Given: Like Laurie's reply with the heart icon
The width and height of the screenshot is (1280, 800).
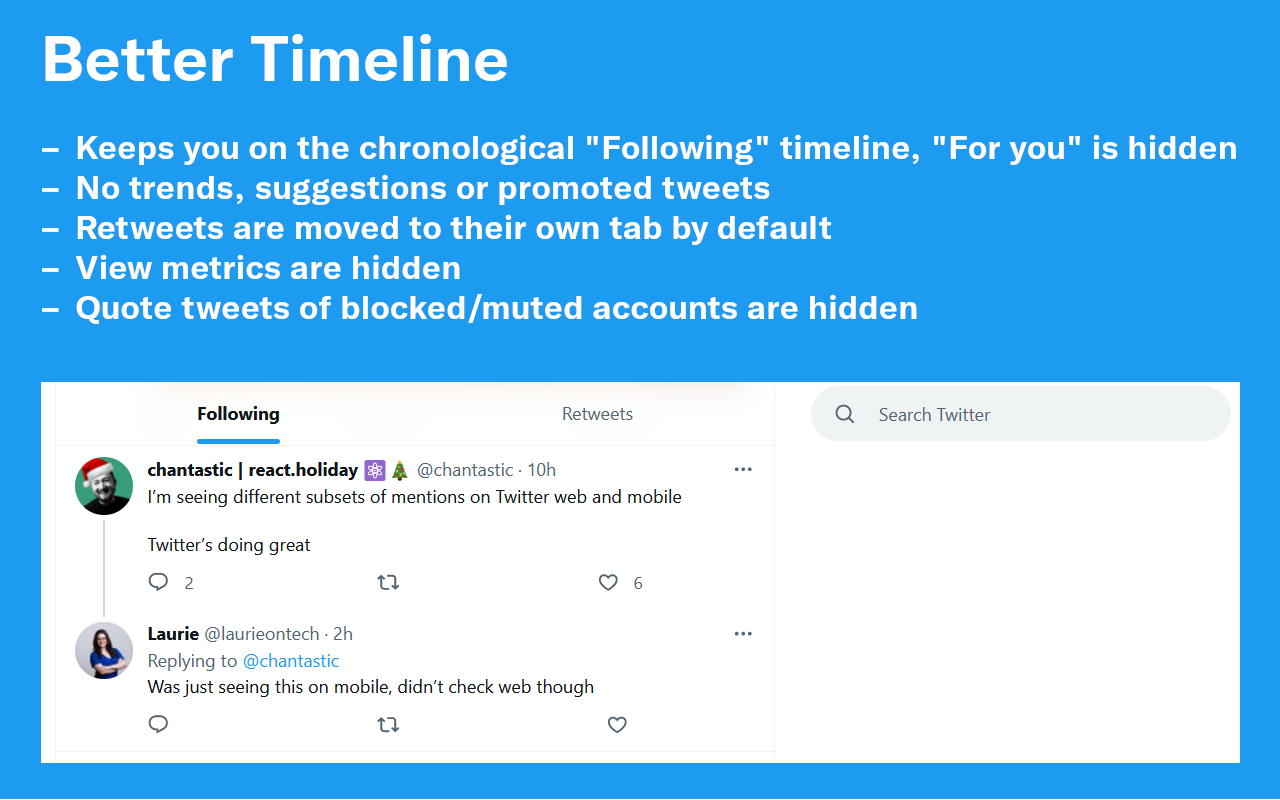Looking at the screenshot, I should tap(617, 724).
